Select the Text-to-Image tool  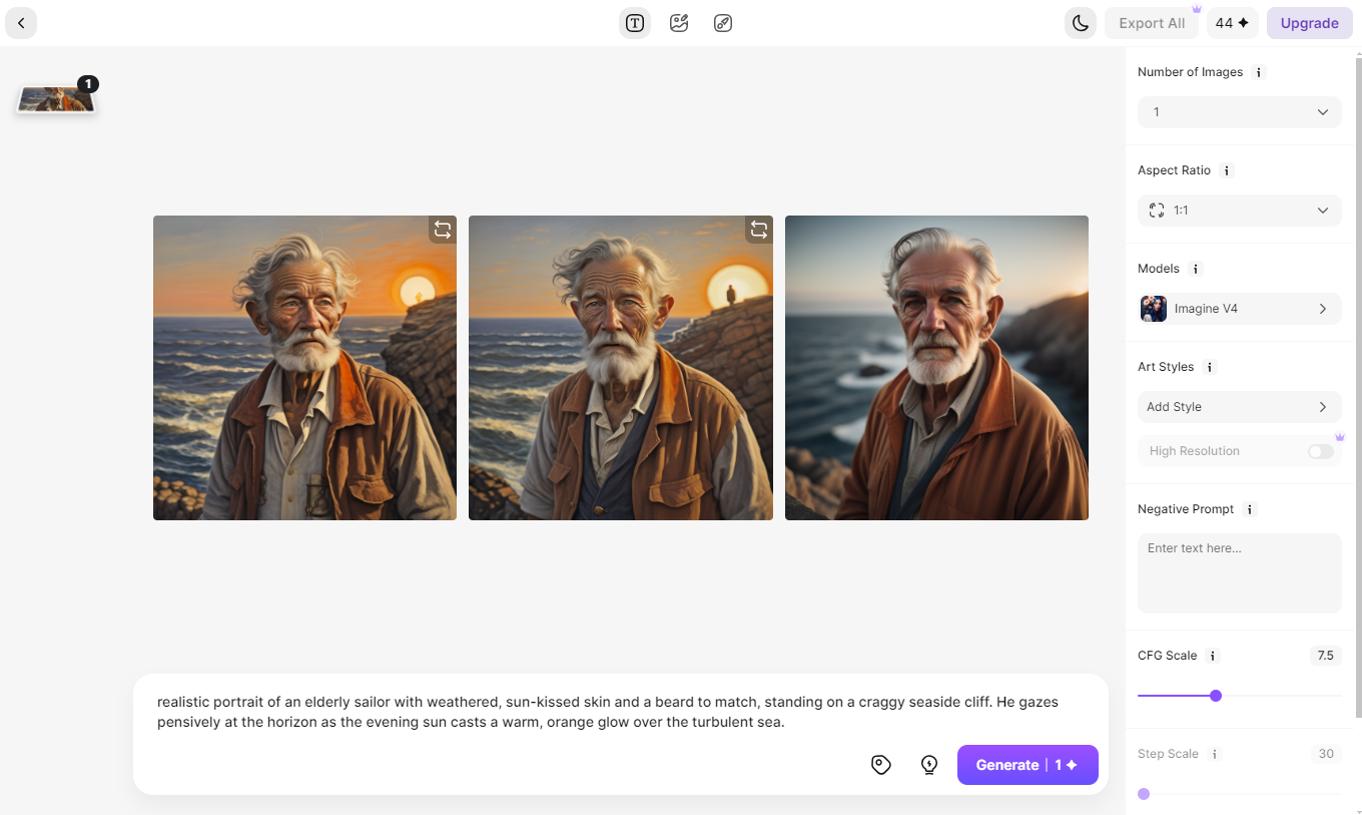click(634, 22)
